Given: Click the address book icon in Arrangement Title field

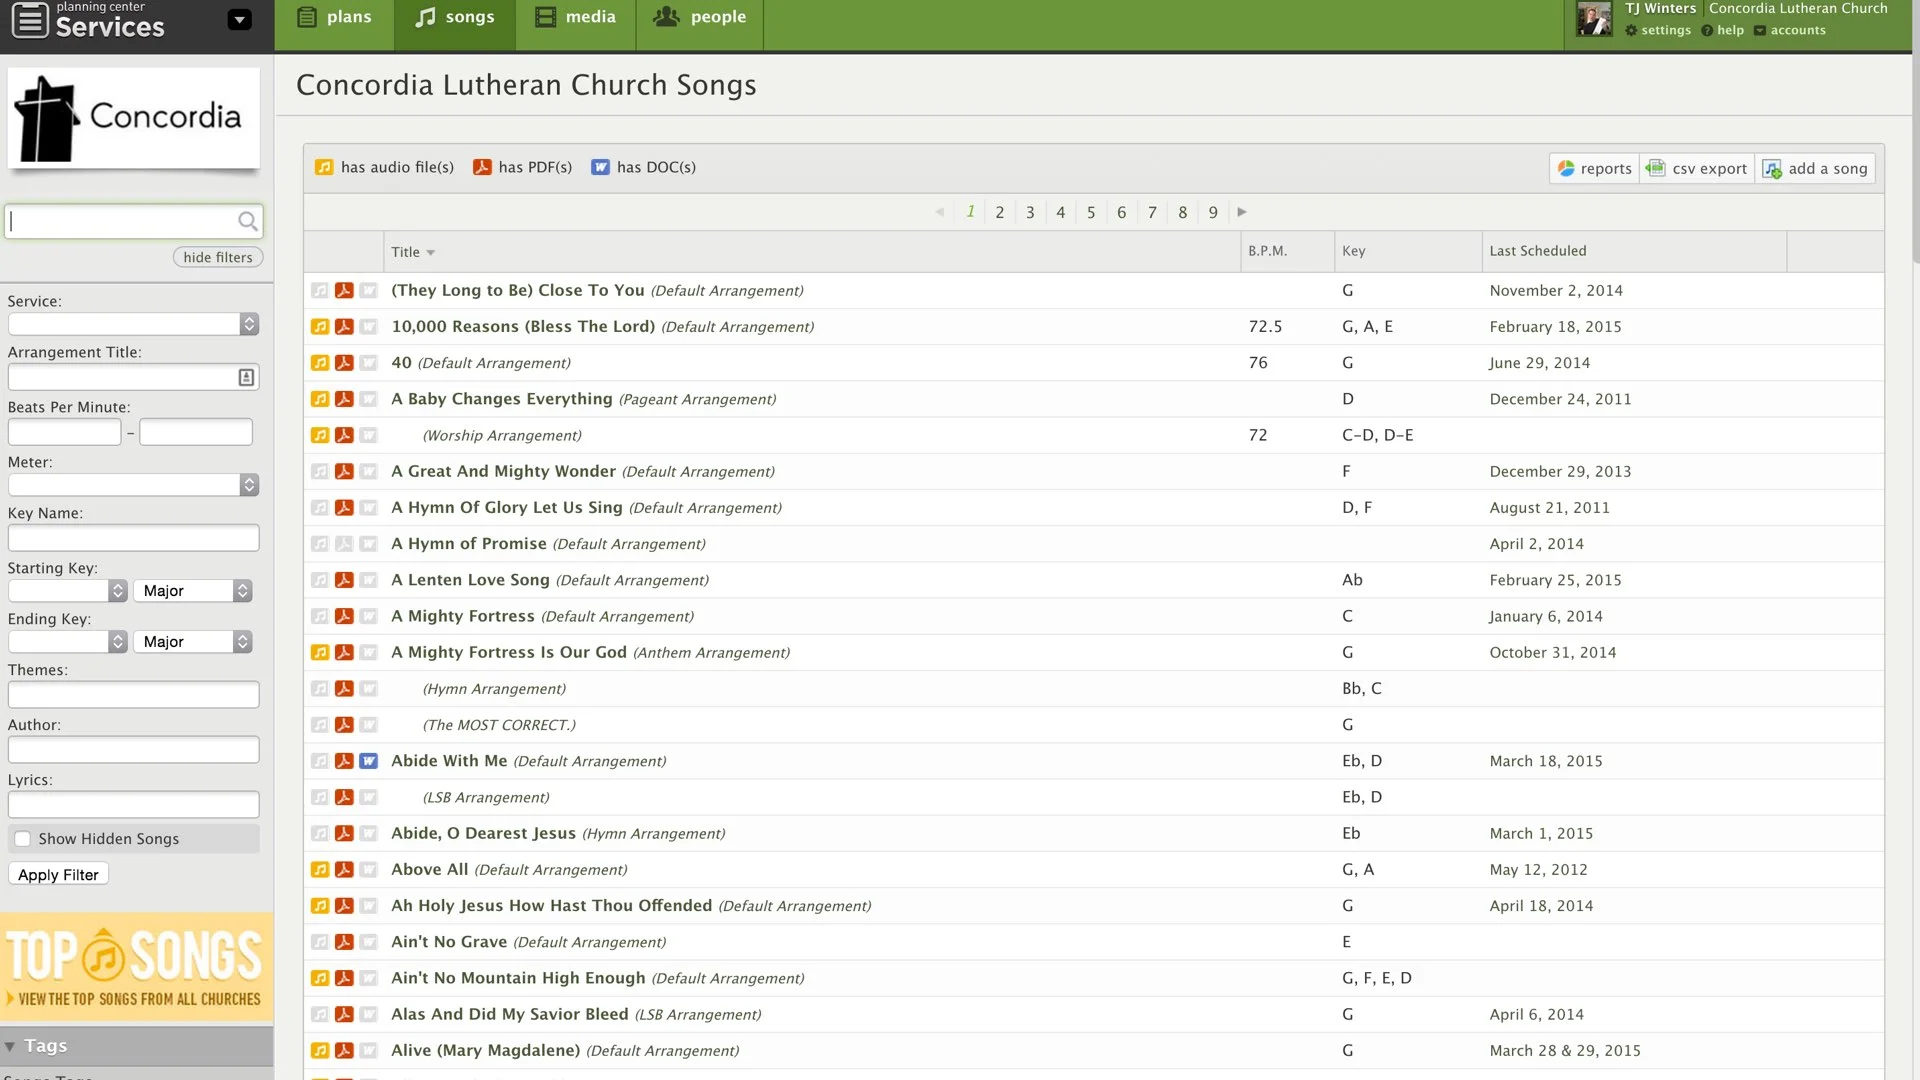Looking at the screenshot, I should [246, 377].
